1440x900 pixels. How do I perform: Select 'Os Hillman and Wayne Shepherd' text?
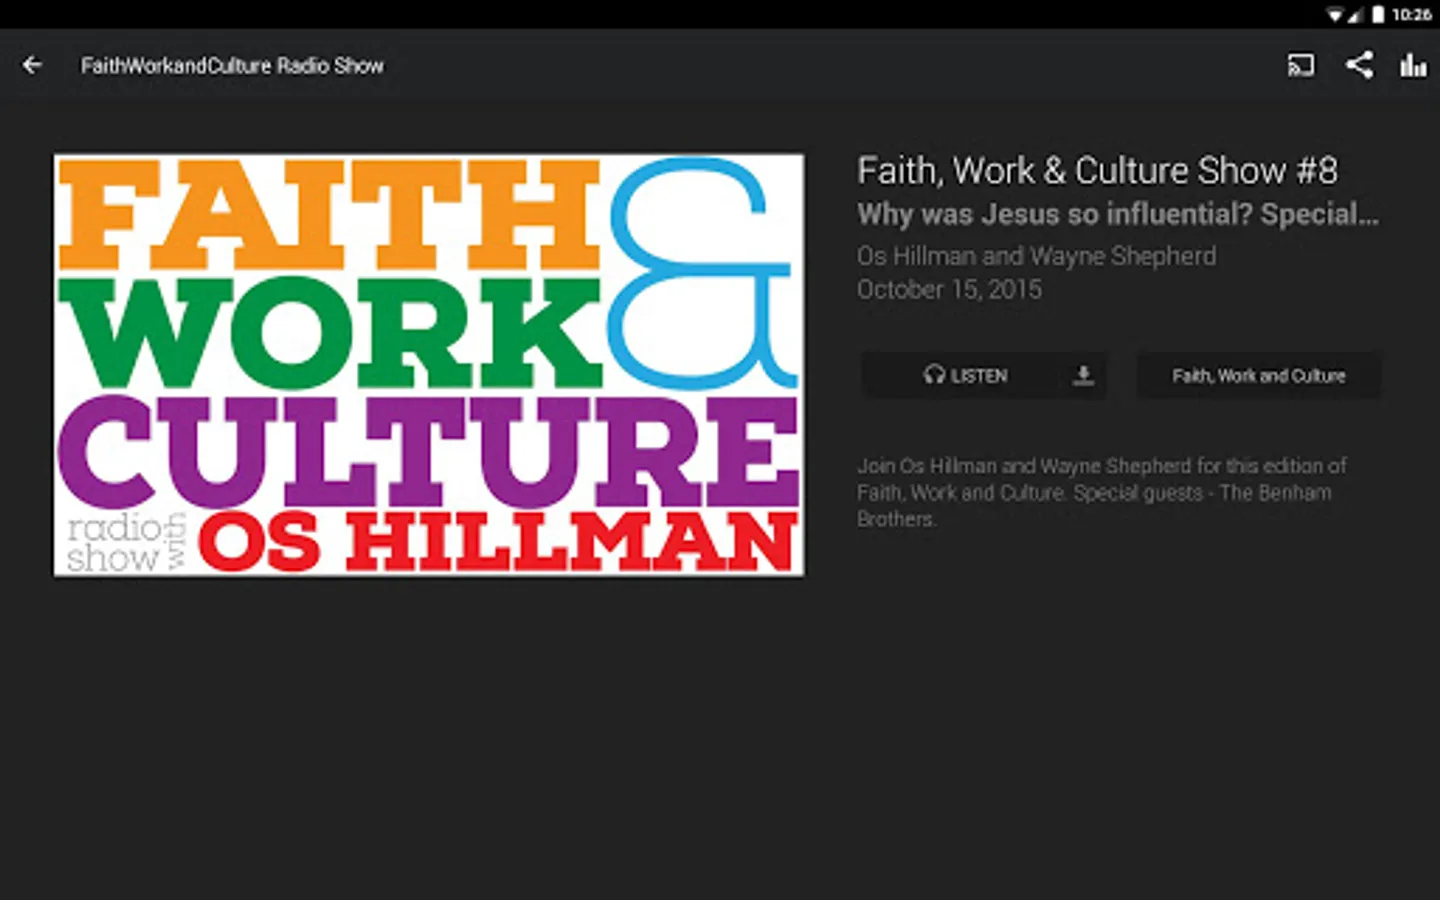pos(1036,256)
